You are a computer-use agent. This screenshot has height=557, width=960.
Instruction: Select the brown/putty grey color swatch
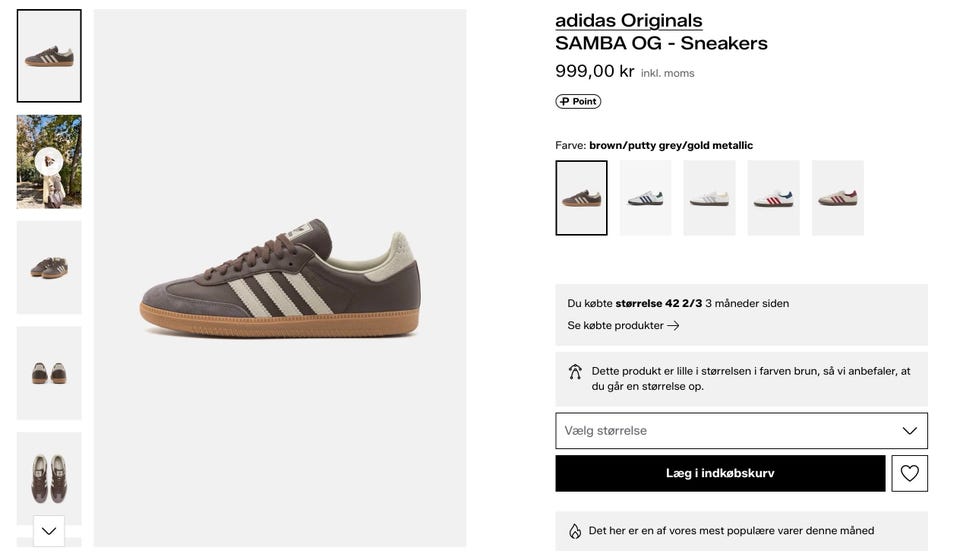(x=581, y=198)
